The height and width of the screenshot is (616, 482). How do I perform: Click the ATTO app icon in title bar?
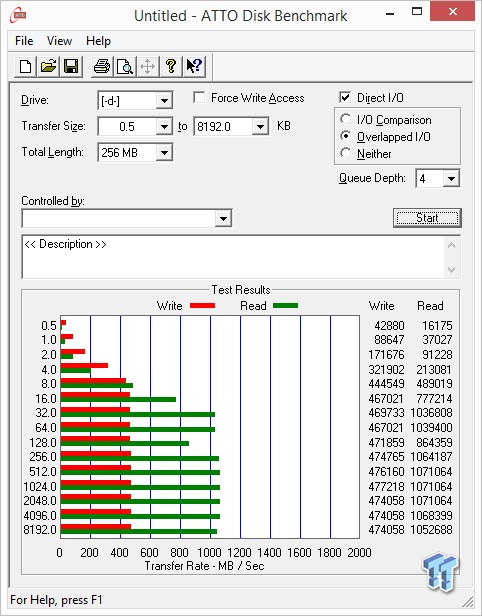click(18, 15)
